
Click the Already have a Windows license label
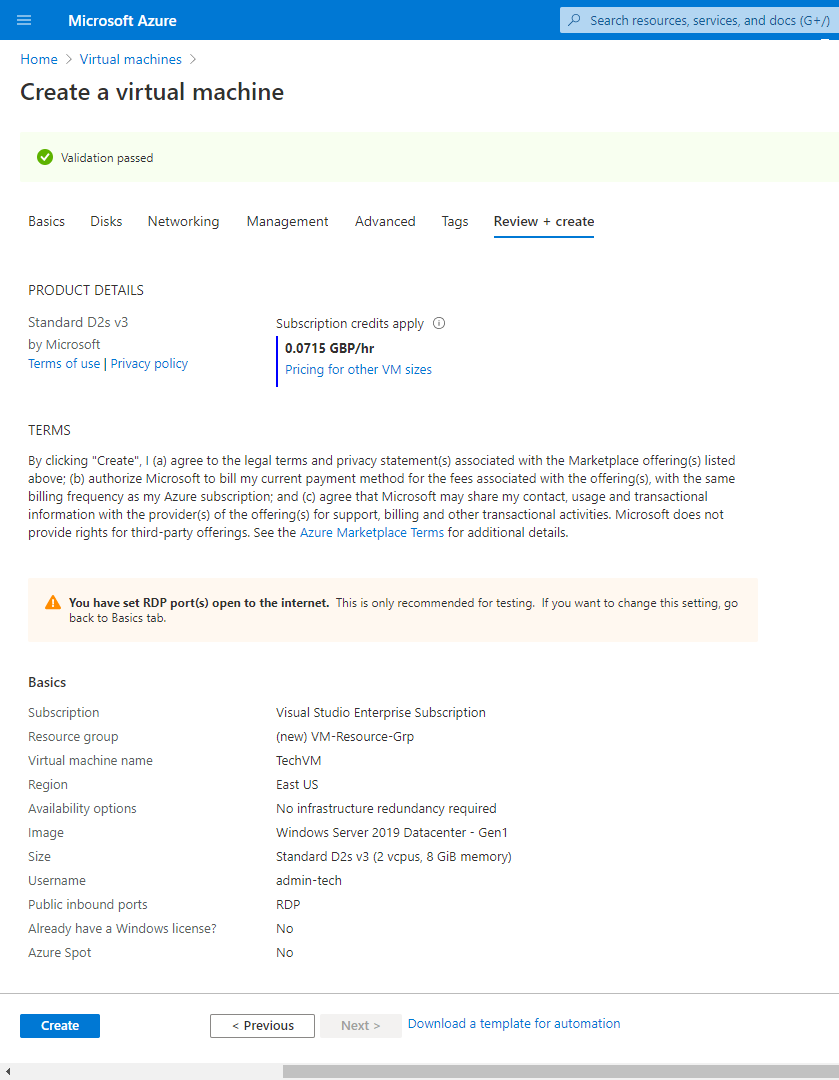(122, 928)
